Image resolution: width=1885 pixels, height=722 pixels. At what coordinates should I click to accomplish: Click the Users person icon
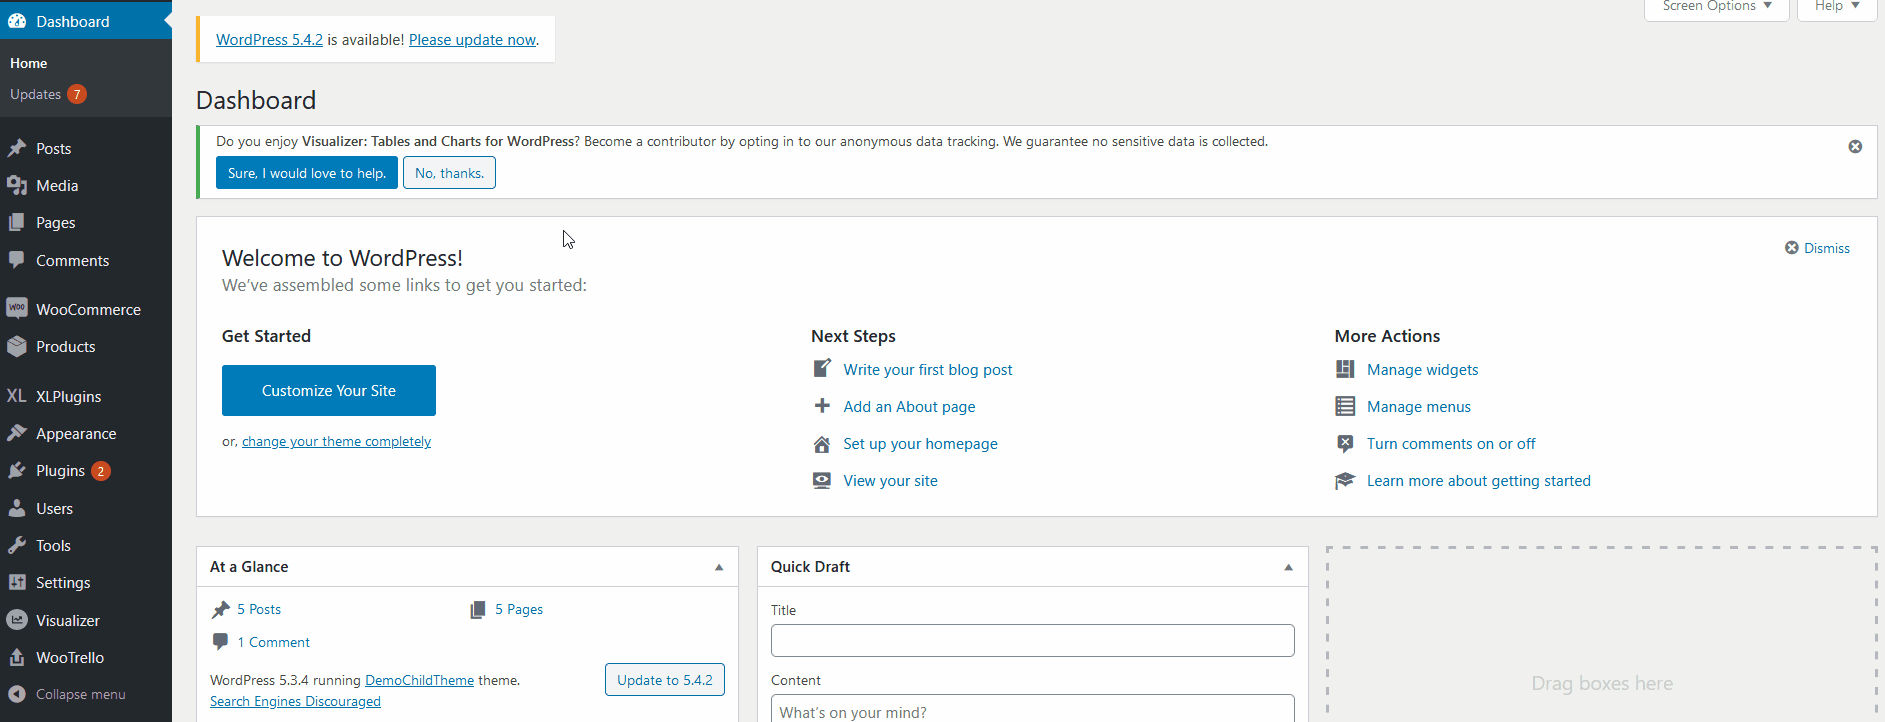(x=17, y=508)
